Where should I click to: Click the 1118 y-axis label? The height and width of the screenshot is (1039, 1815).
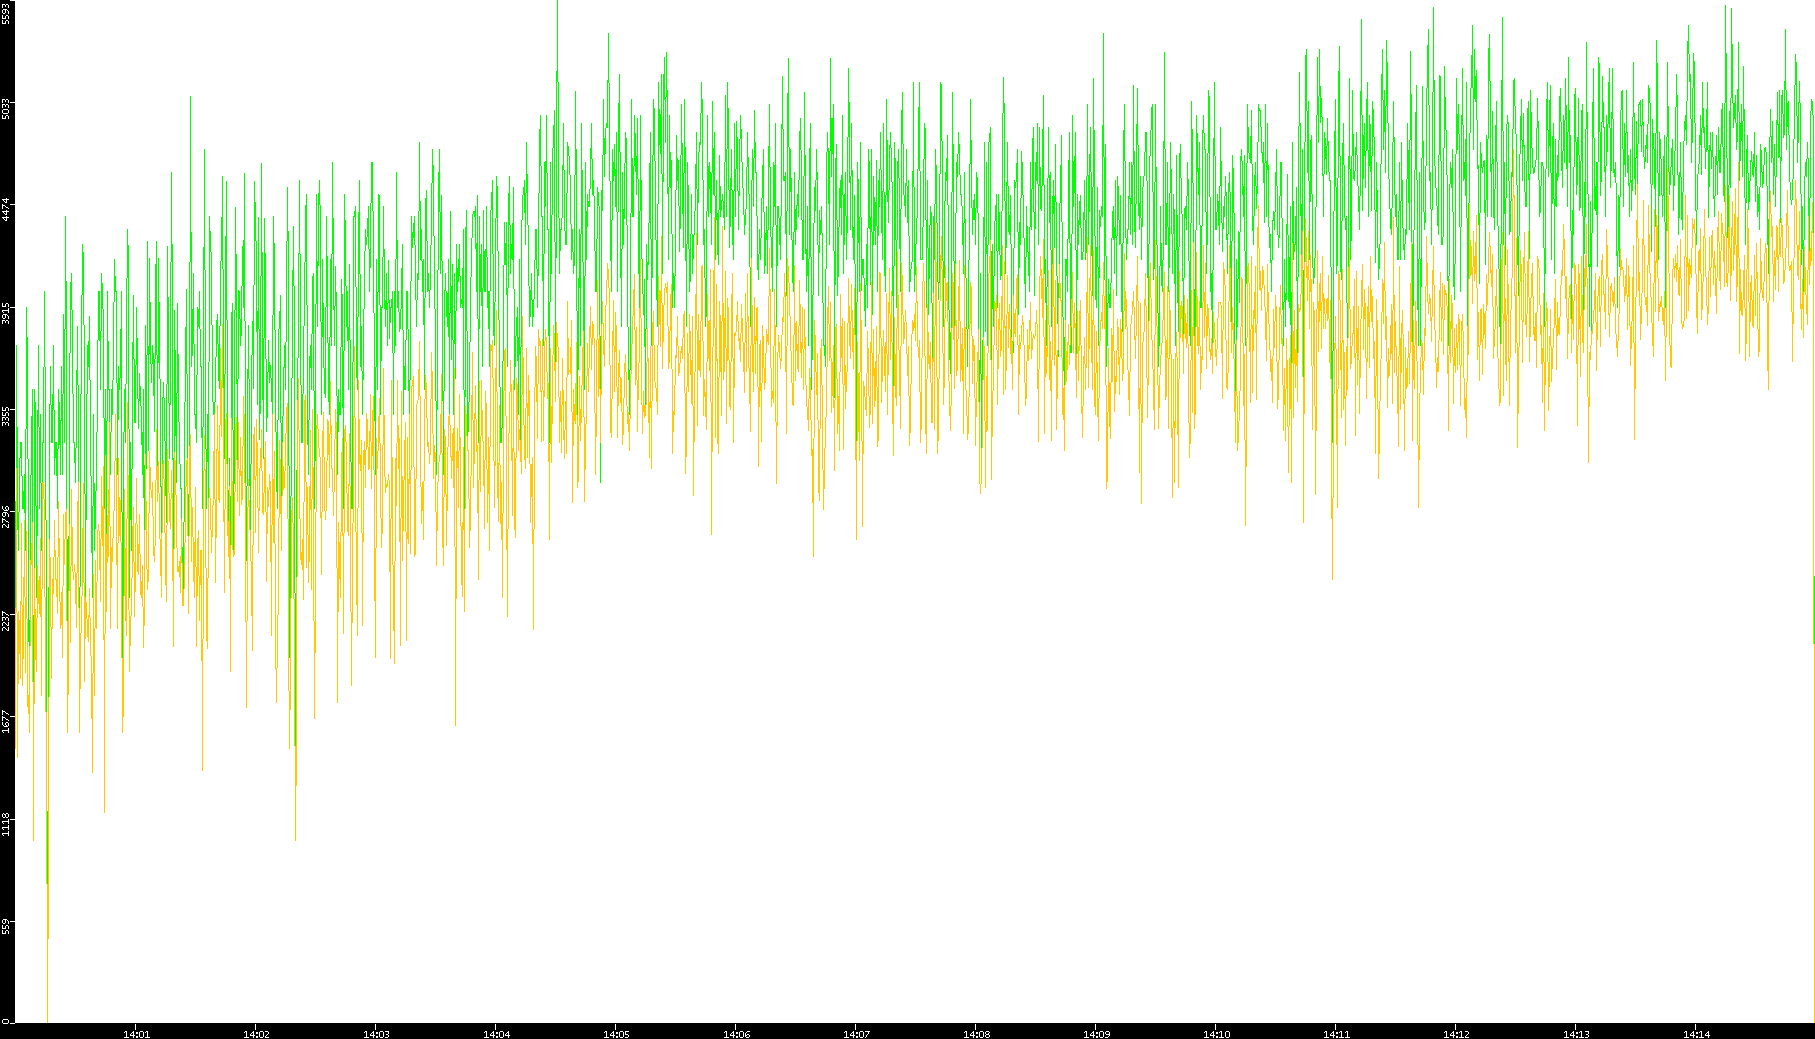[6, 825]
